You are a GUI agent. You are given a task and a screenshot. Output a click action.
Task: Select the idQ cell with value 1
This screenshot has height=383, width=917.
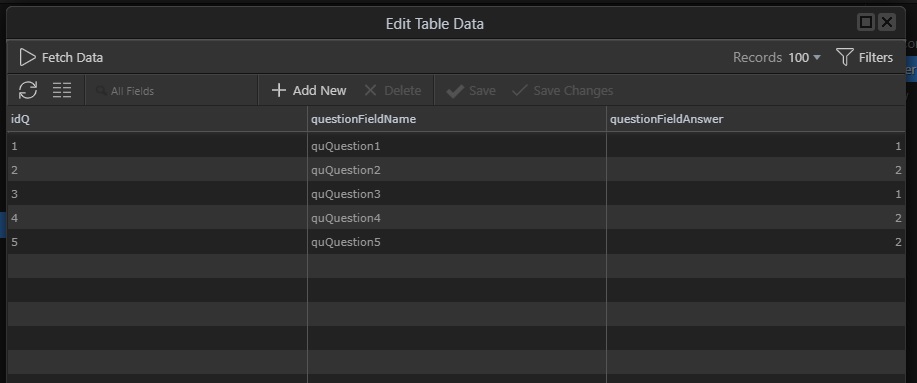(157, 146)
